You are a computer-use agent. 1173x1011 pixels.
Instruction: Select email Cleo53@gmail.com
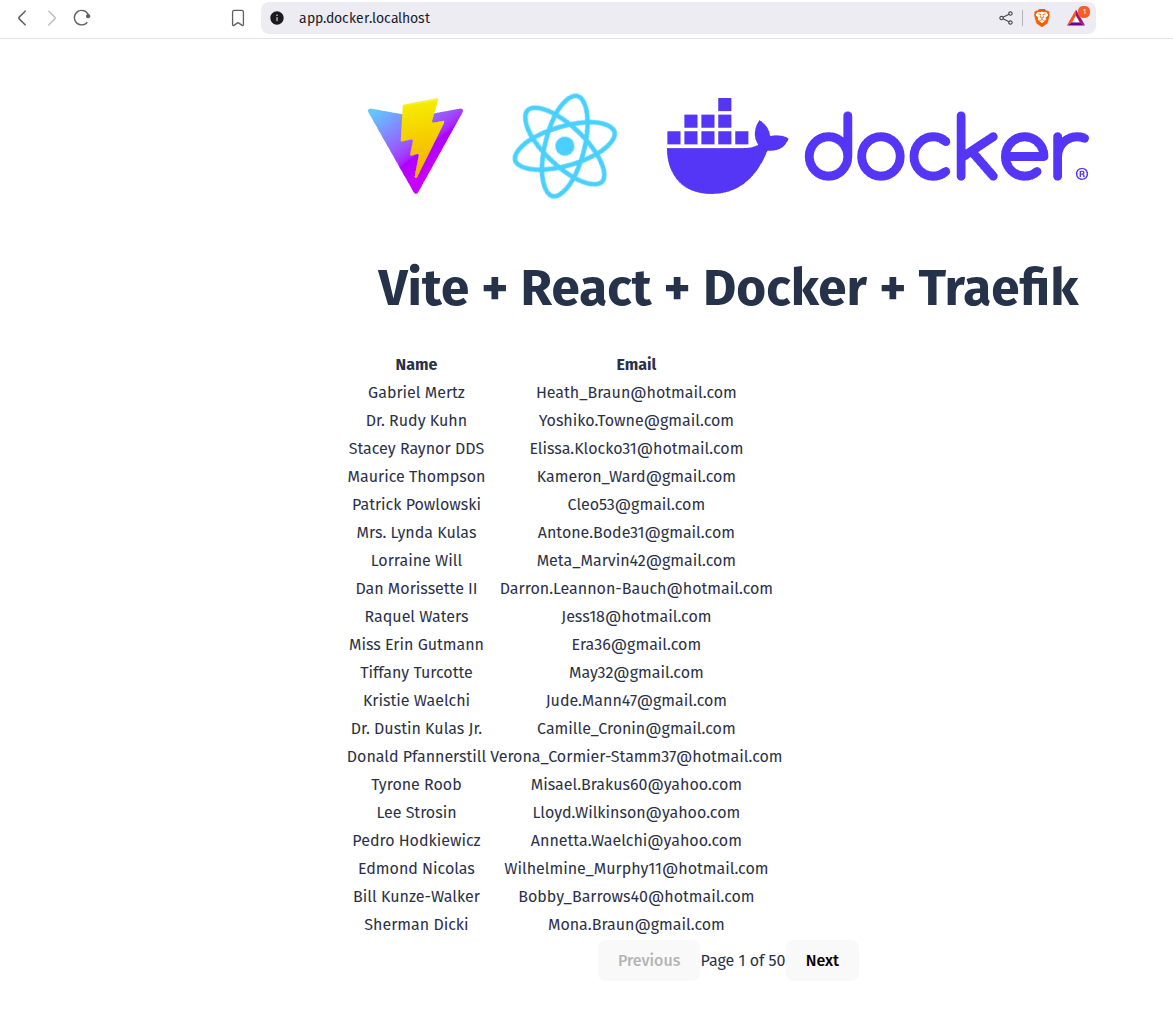(x=636, y=504)
